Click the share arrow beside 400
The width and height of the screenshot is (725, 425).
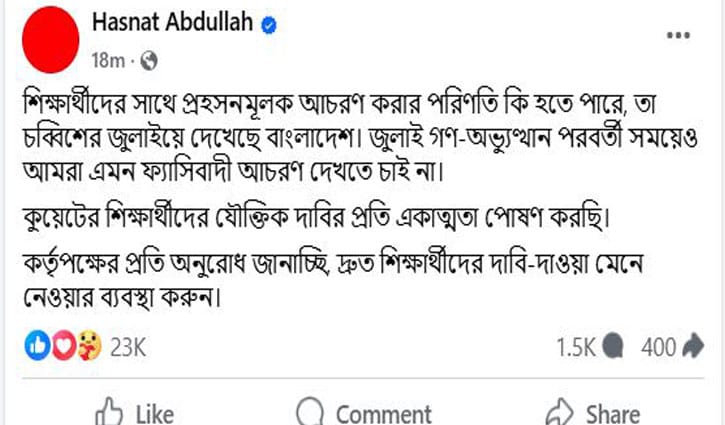[692, 347]
